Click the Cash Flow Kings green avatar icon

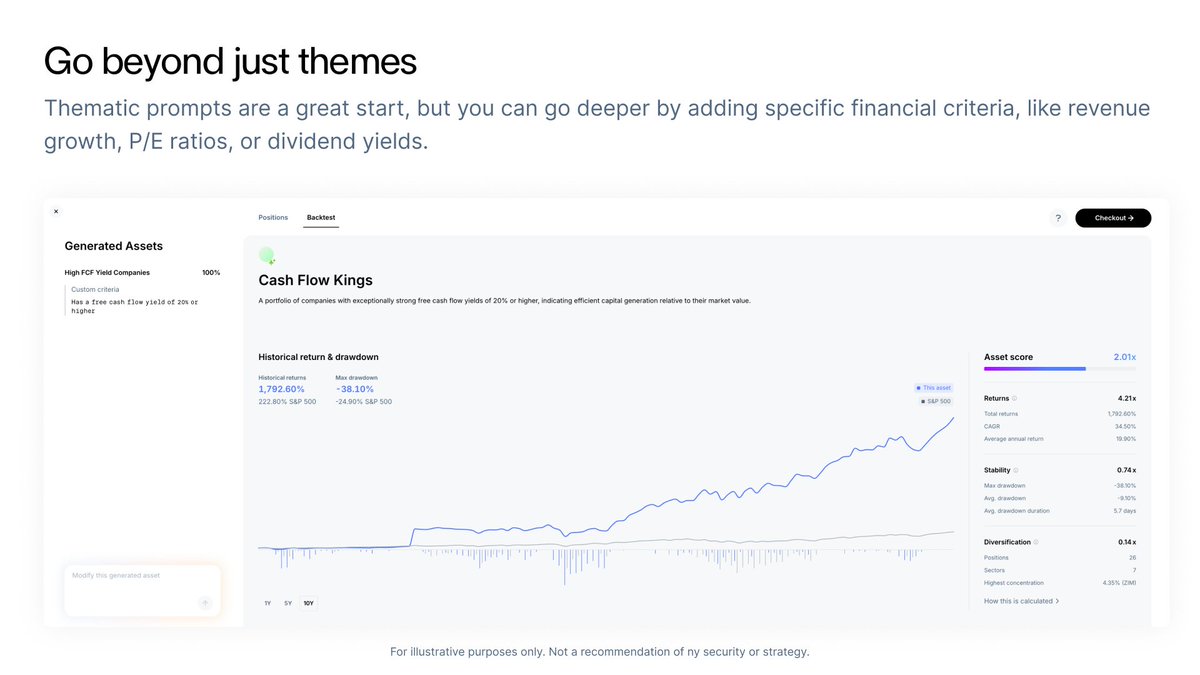click(266, 255)
